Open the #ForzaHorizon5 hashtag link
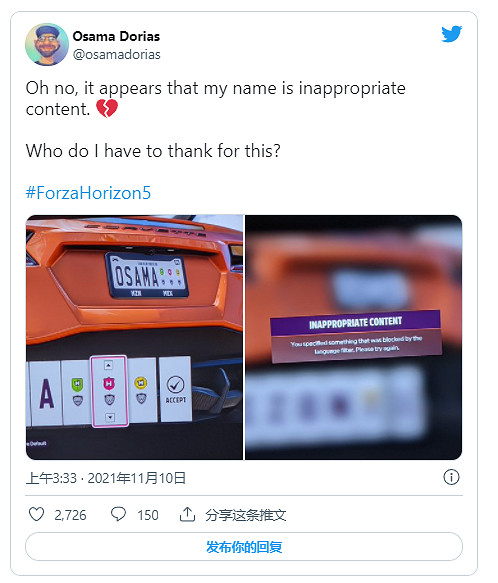 [x=88, y=193]
